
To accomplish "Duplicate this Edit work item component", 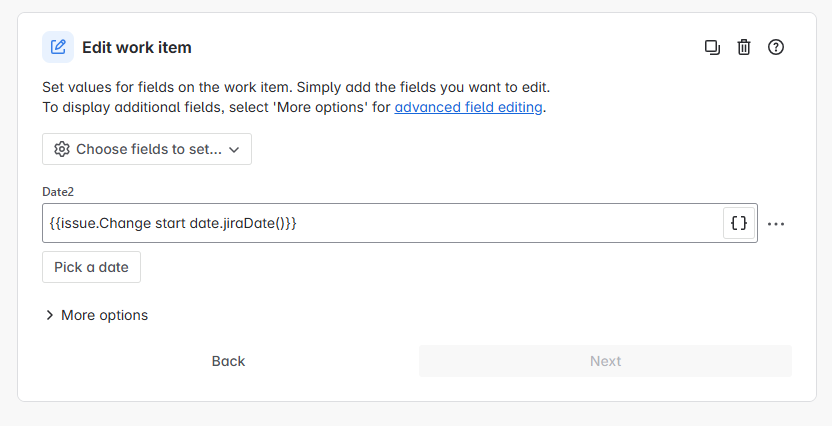I will tap(712, 47).
